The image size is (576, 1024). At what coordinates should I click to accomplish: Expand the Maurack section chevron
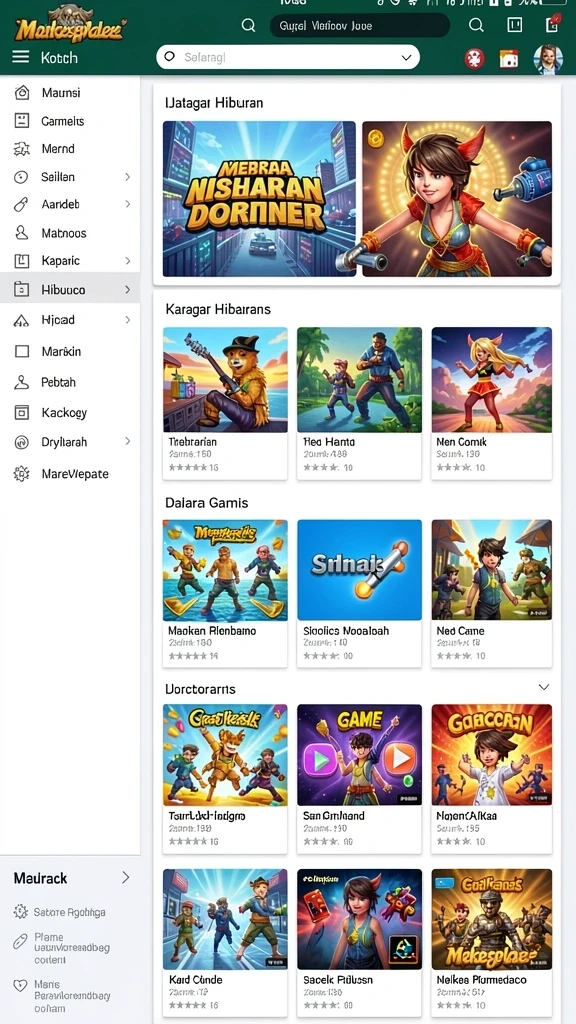pos(125,878)
